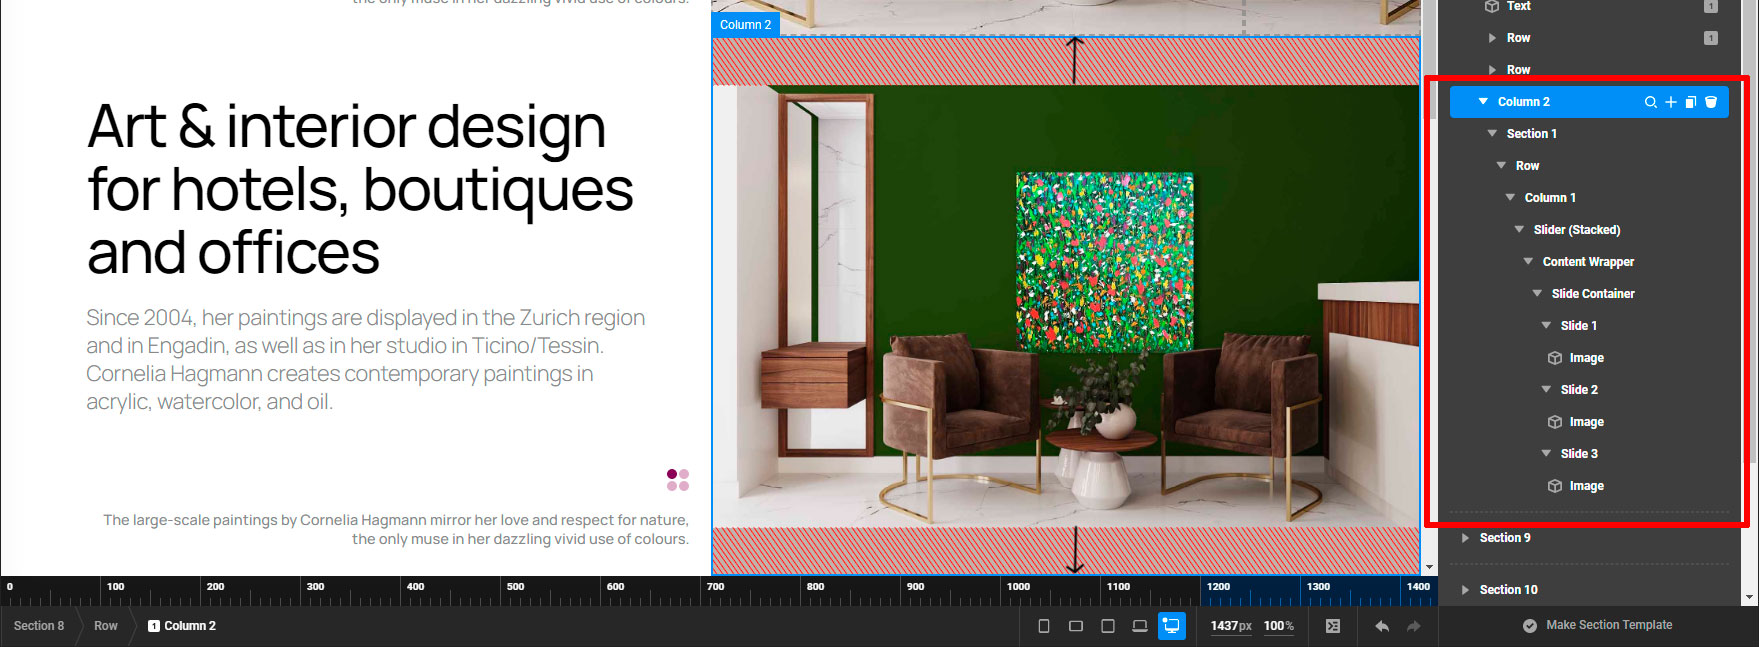
Task: Click Make Section Template
Action: click(x=1608, y=625)
